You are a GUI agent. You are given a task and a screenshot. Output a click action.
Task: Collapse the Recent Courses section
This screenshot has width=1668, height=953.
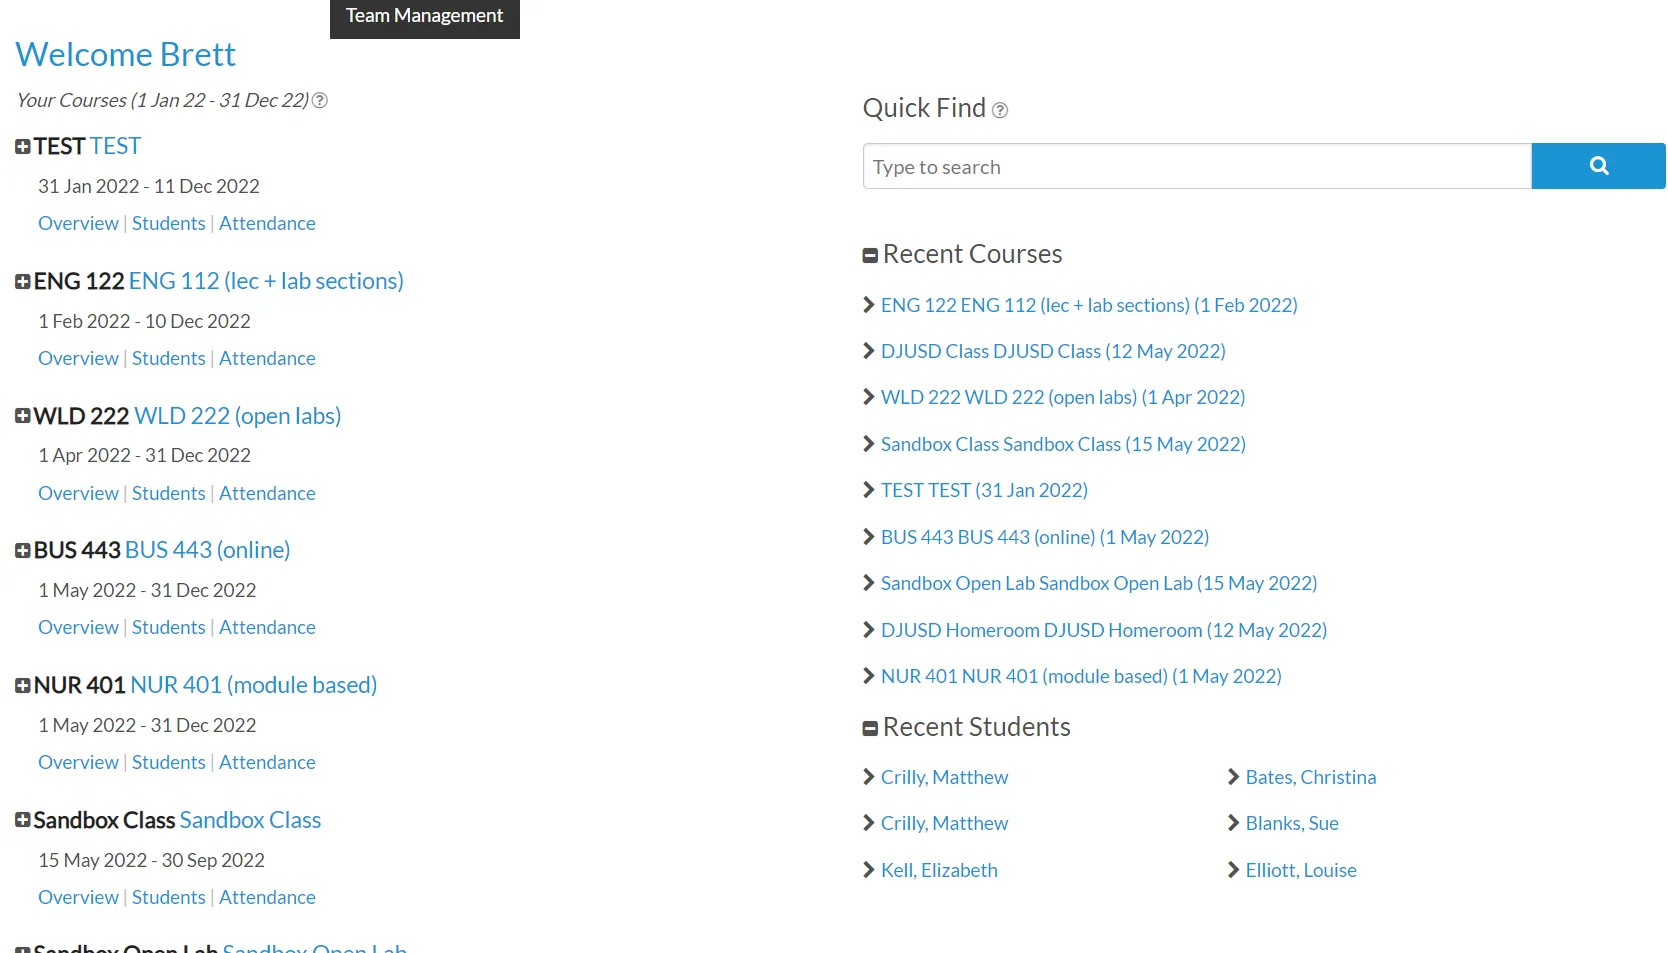point(870,256)
